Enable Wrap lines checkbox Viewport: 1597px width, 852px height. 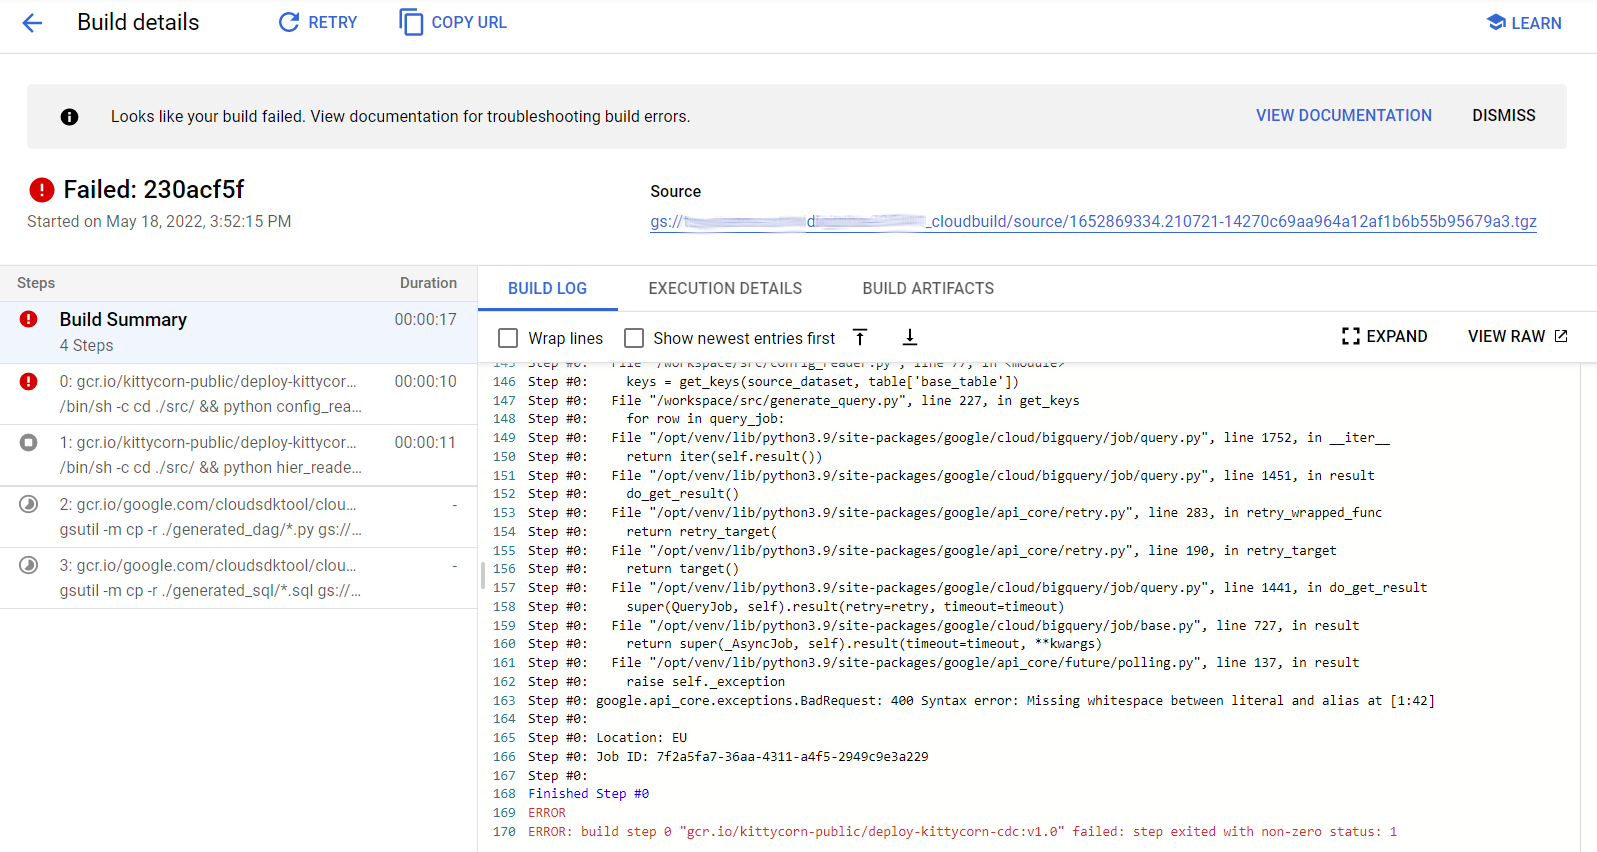508,338
